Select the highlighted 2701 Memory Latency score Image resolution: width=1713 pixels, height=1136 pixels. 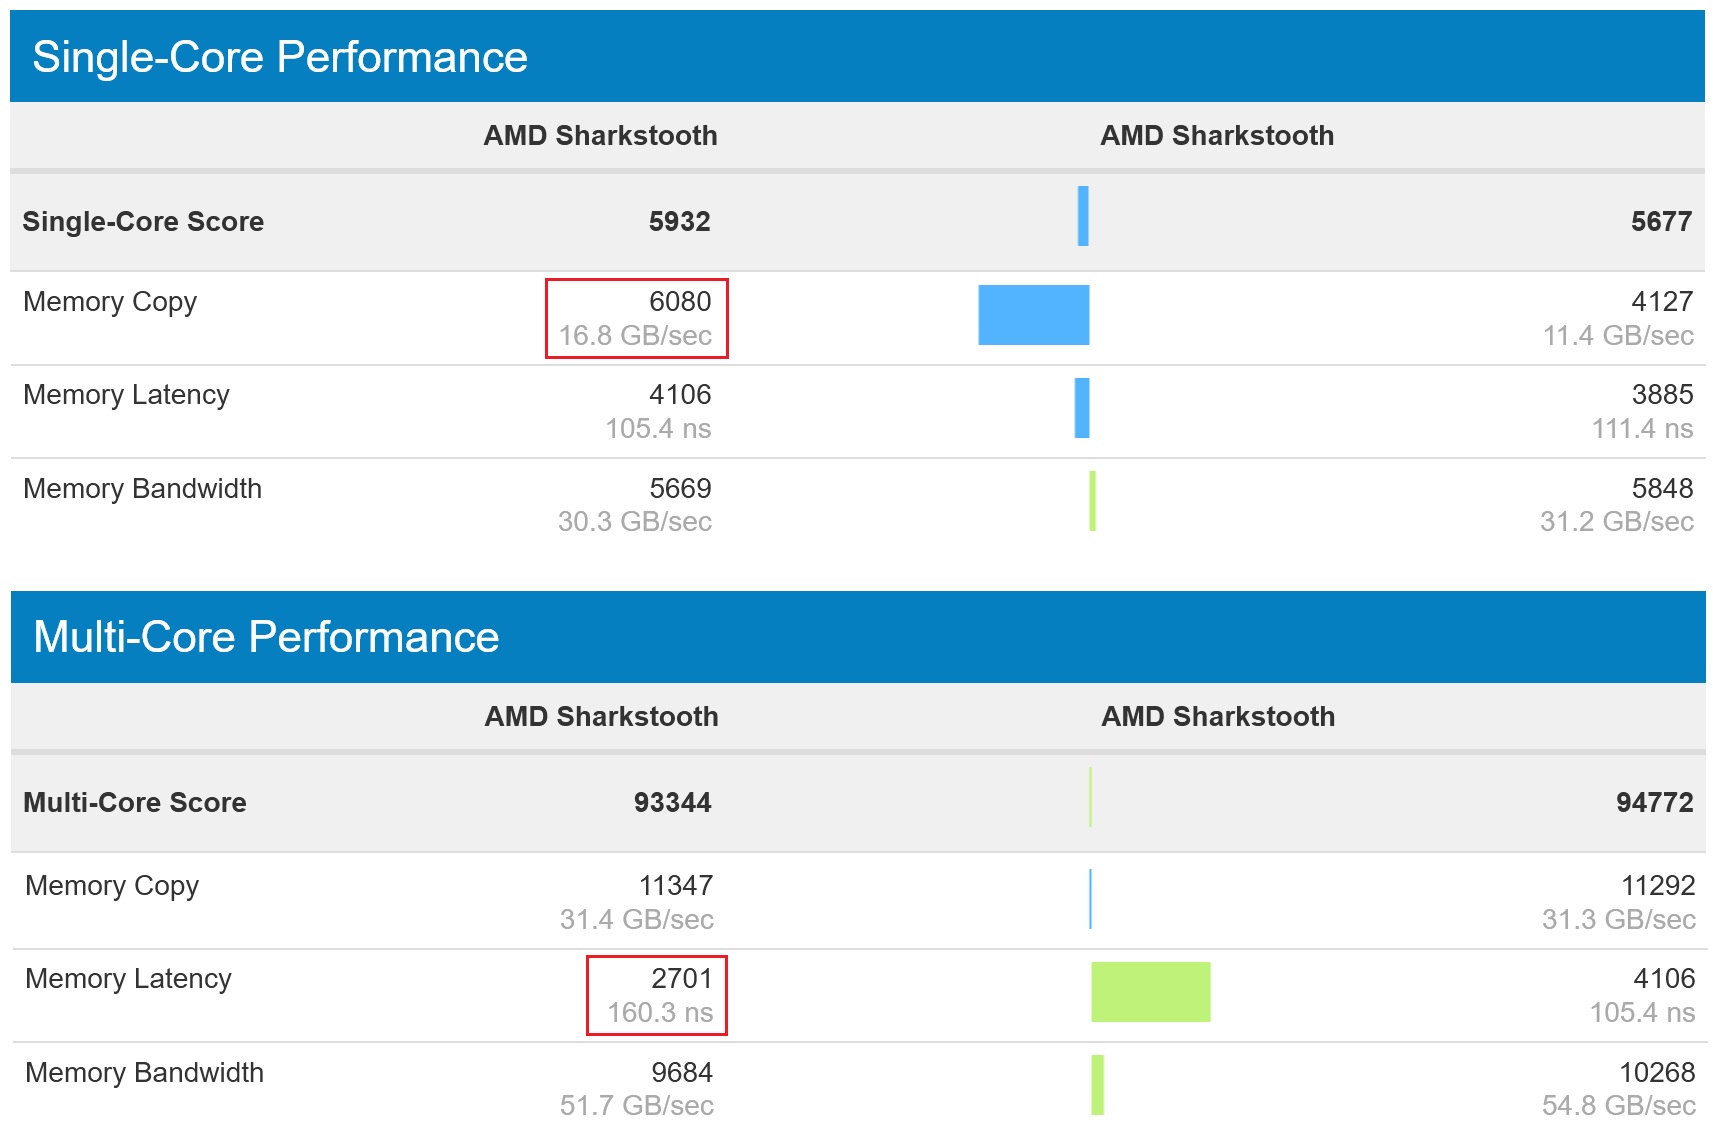[x=681, y=978]
